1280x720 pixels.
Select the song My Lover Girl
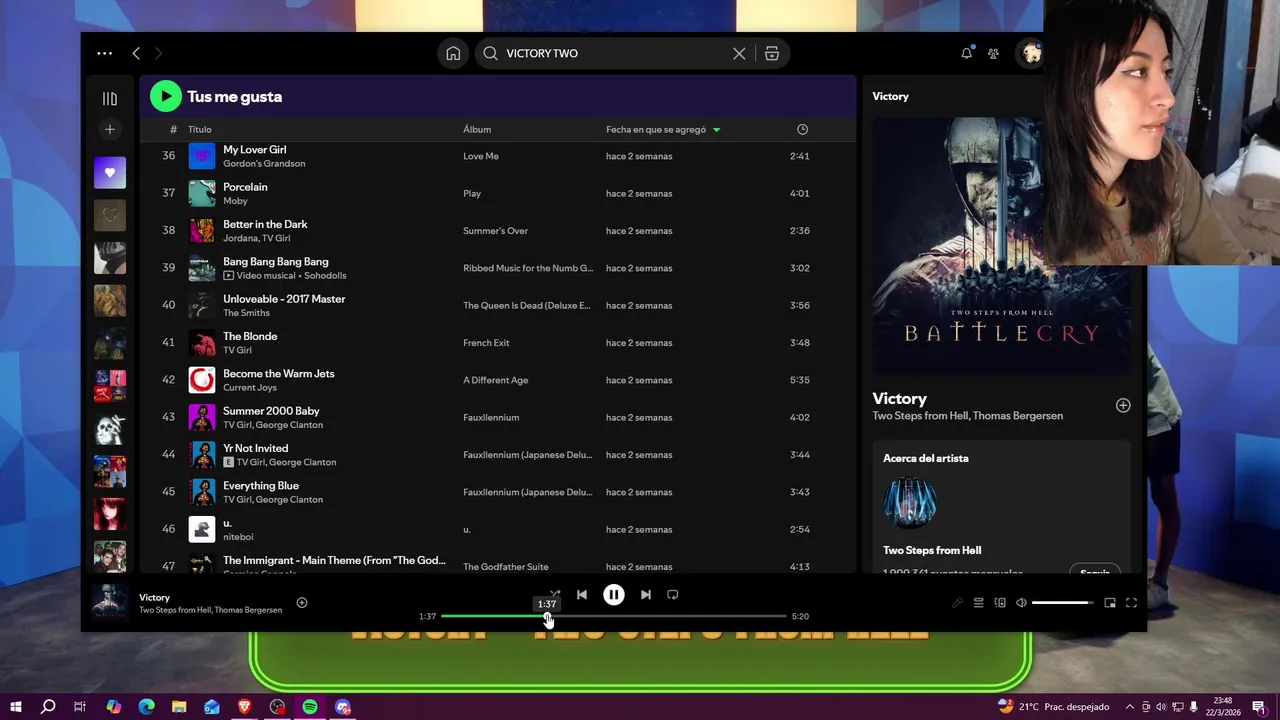point(254,150)
